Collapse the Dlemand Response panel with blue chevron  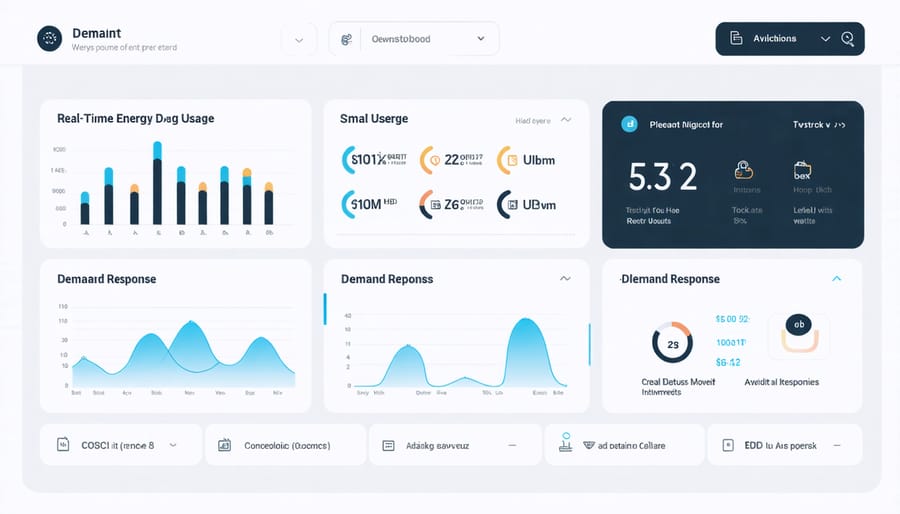837,279
